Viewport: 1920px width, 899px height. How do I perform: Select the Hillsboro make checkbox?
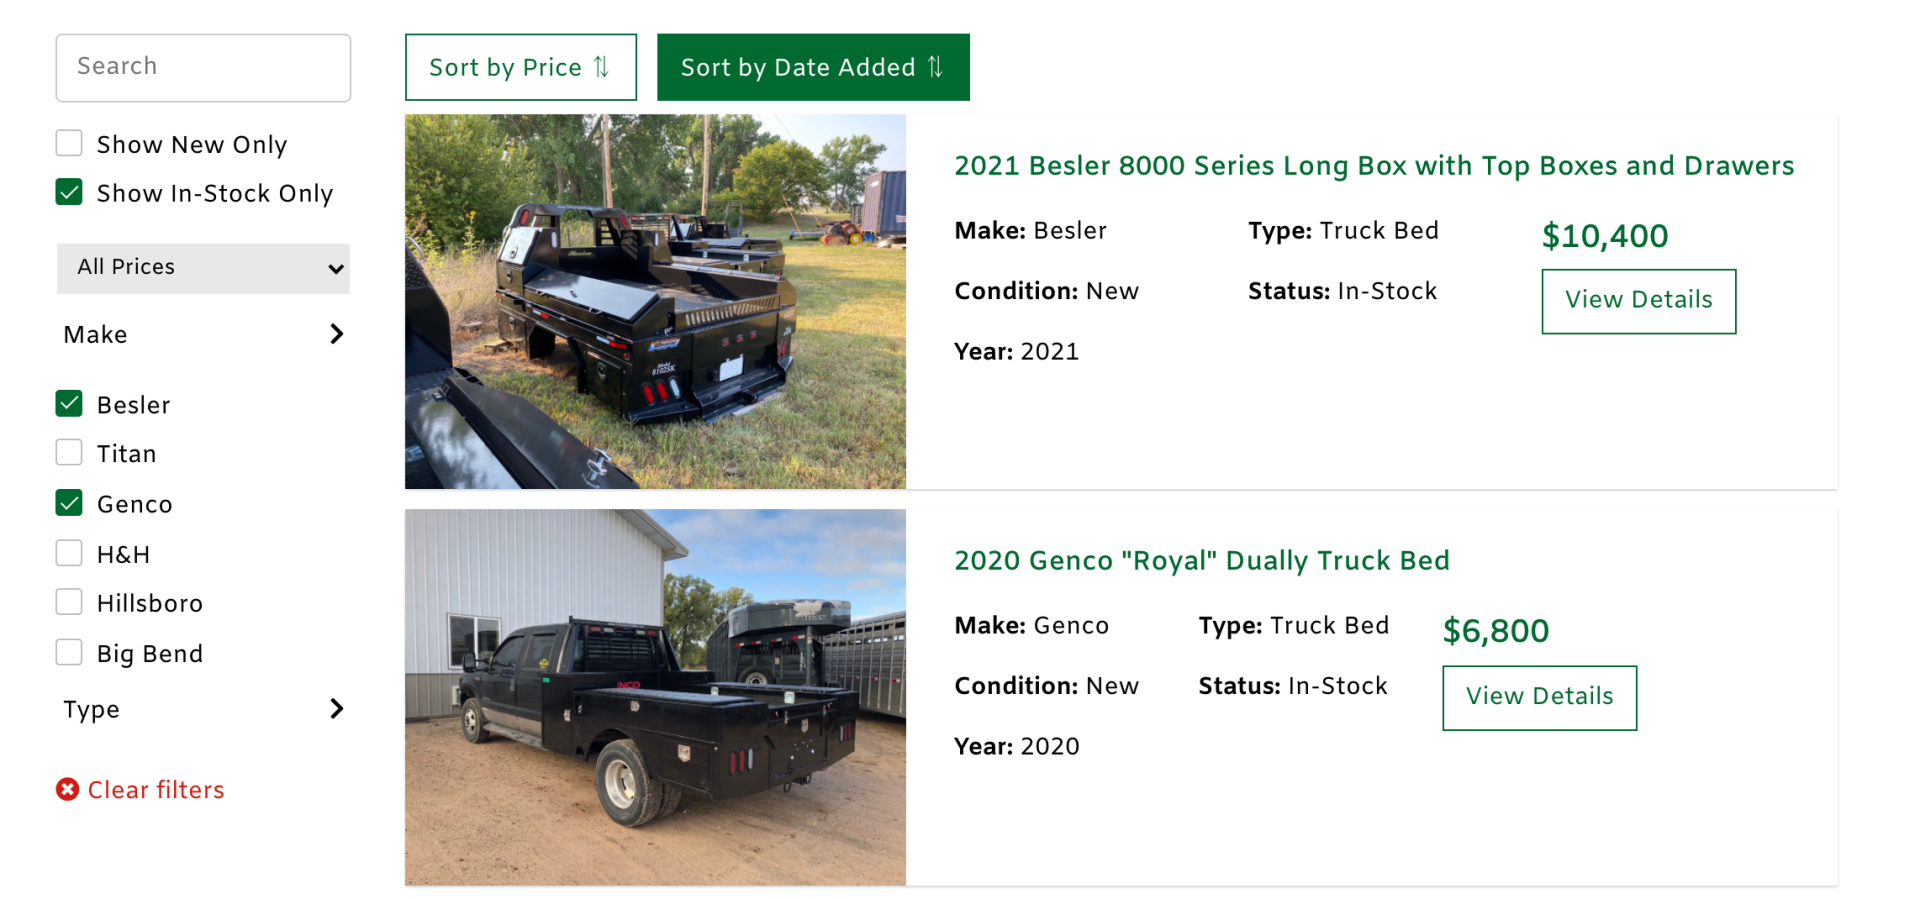[x=69, y=602]
